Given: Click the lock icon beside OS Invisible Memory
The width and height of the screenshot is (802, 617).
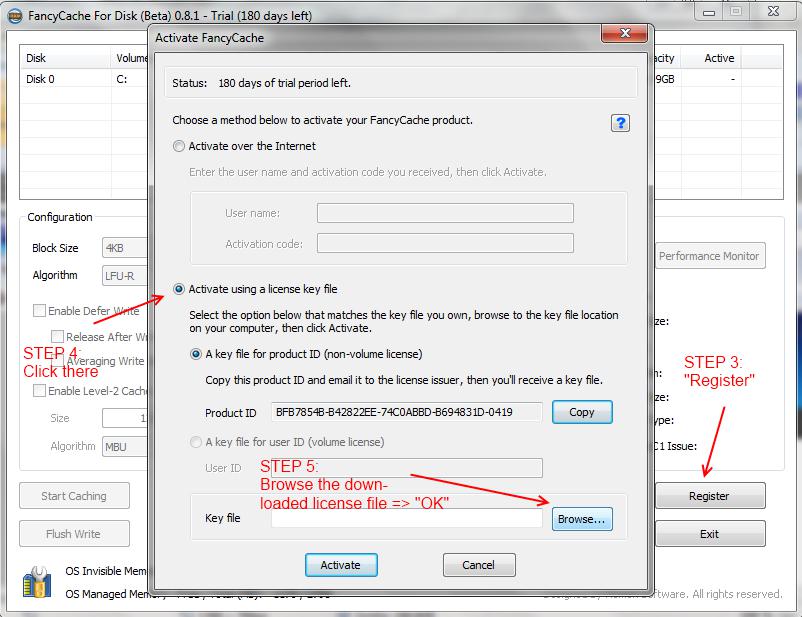Looking at the screenshot, I should pyautogui.click(x=37, y=582).
